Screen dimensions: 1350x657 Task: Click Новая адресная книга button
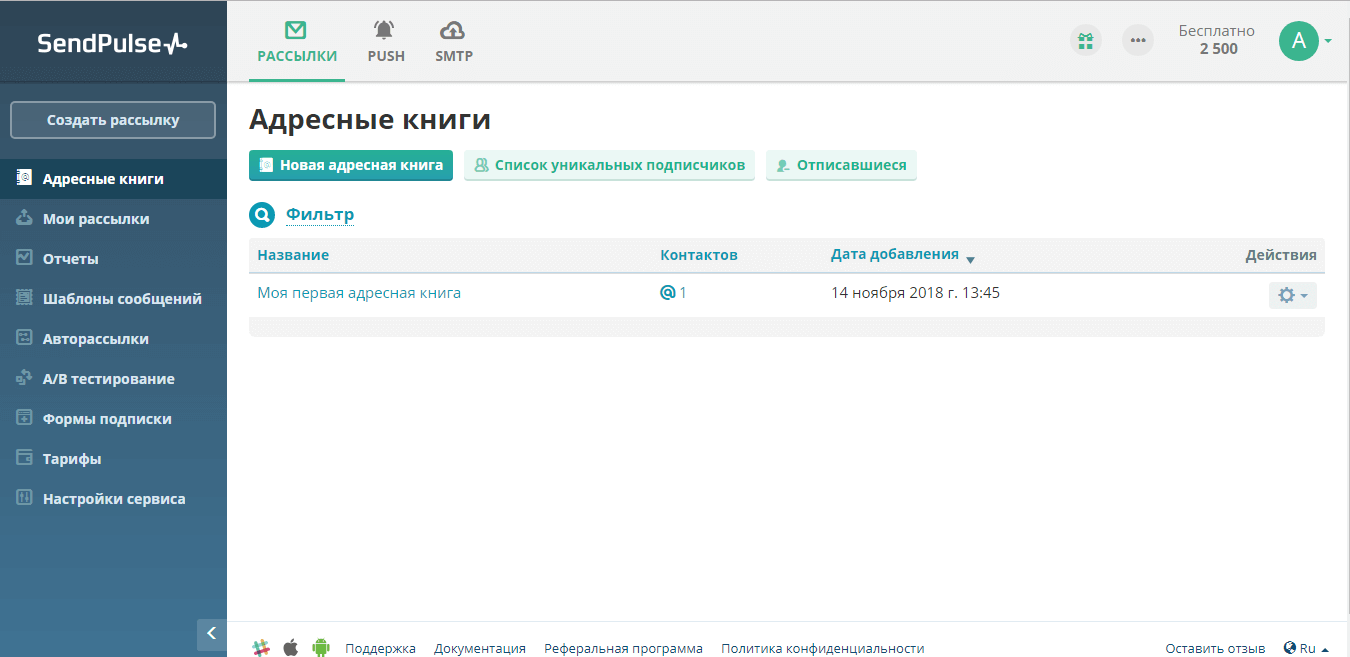pyautogui.click(x=351, y=165)
